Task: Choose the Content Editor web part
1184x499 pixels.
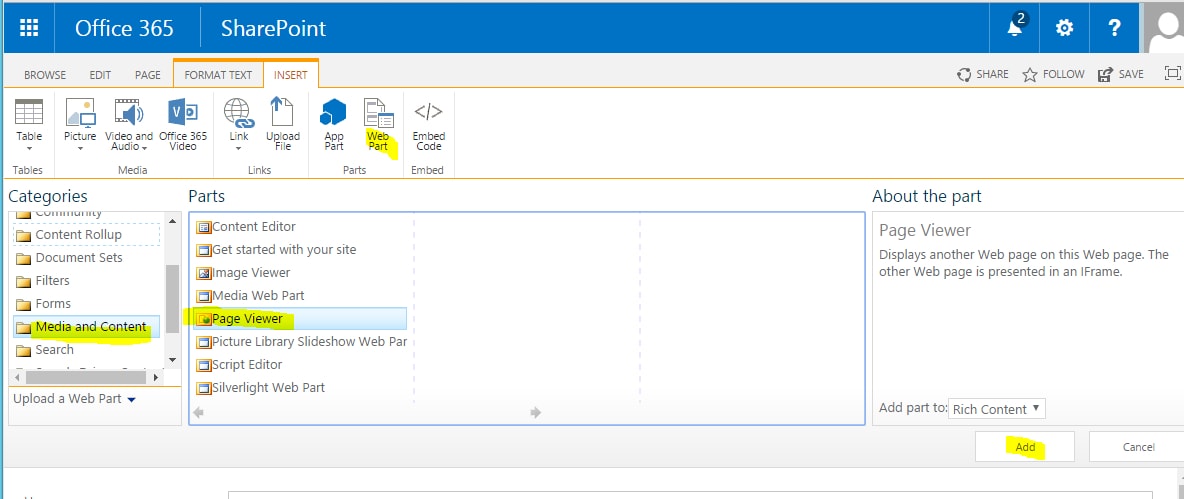Action: click(246, 226)
